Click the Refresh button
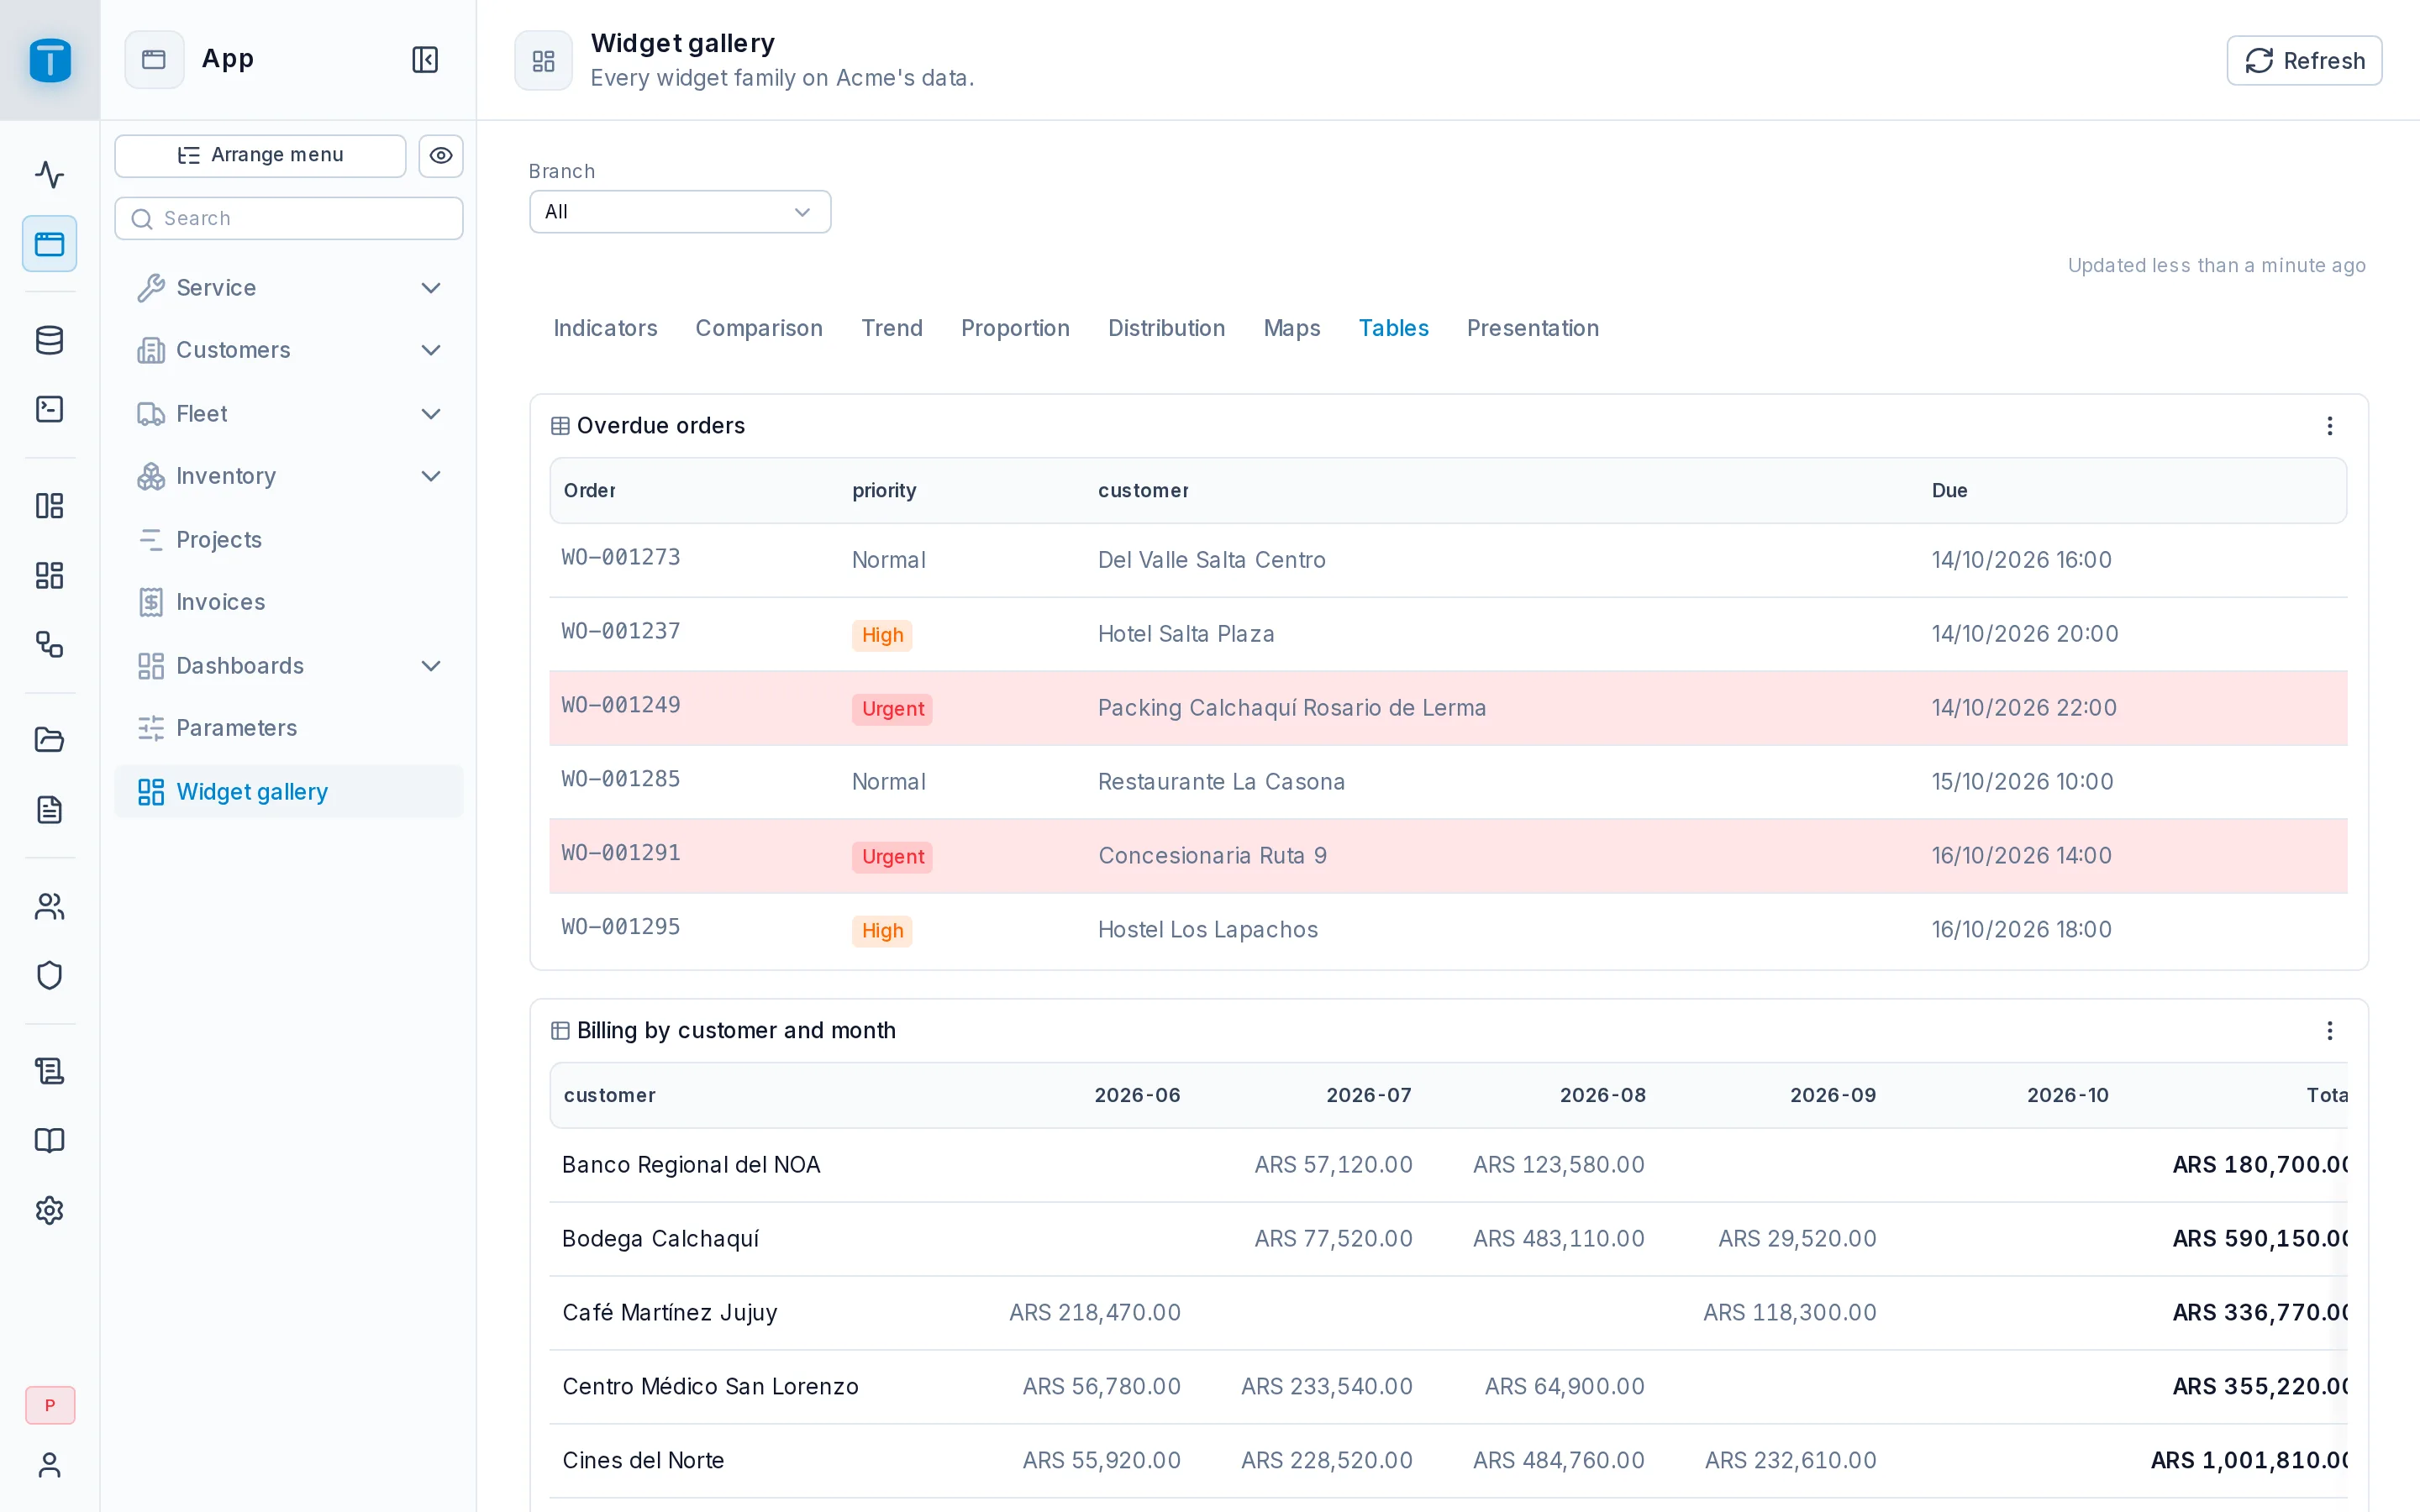 [x=2304, y=61]
